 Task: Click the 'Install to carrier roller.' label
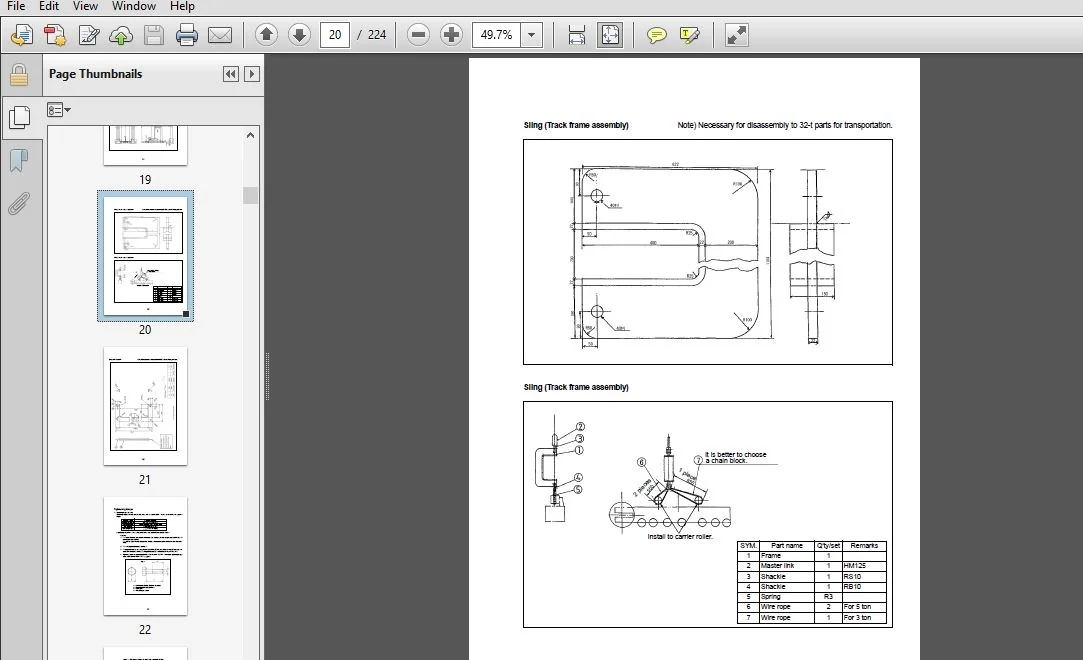click(680, 536)
